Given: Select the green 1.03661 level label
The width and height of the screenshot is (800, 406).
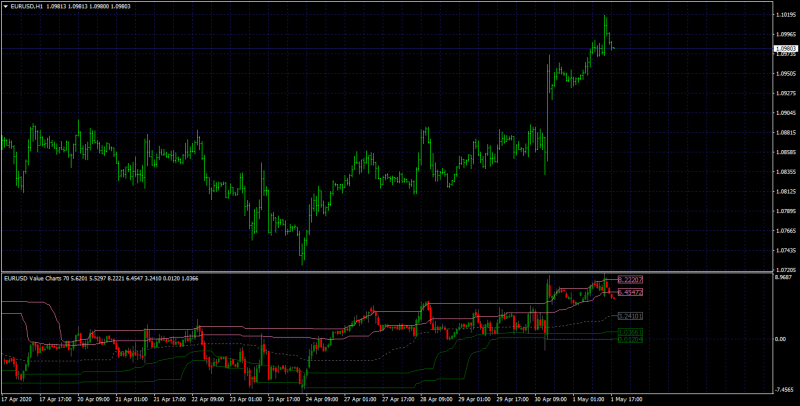Looking at the screenshot, I should (x=630, y=333).
